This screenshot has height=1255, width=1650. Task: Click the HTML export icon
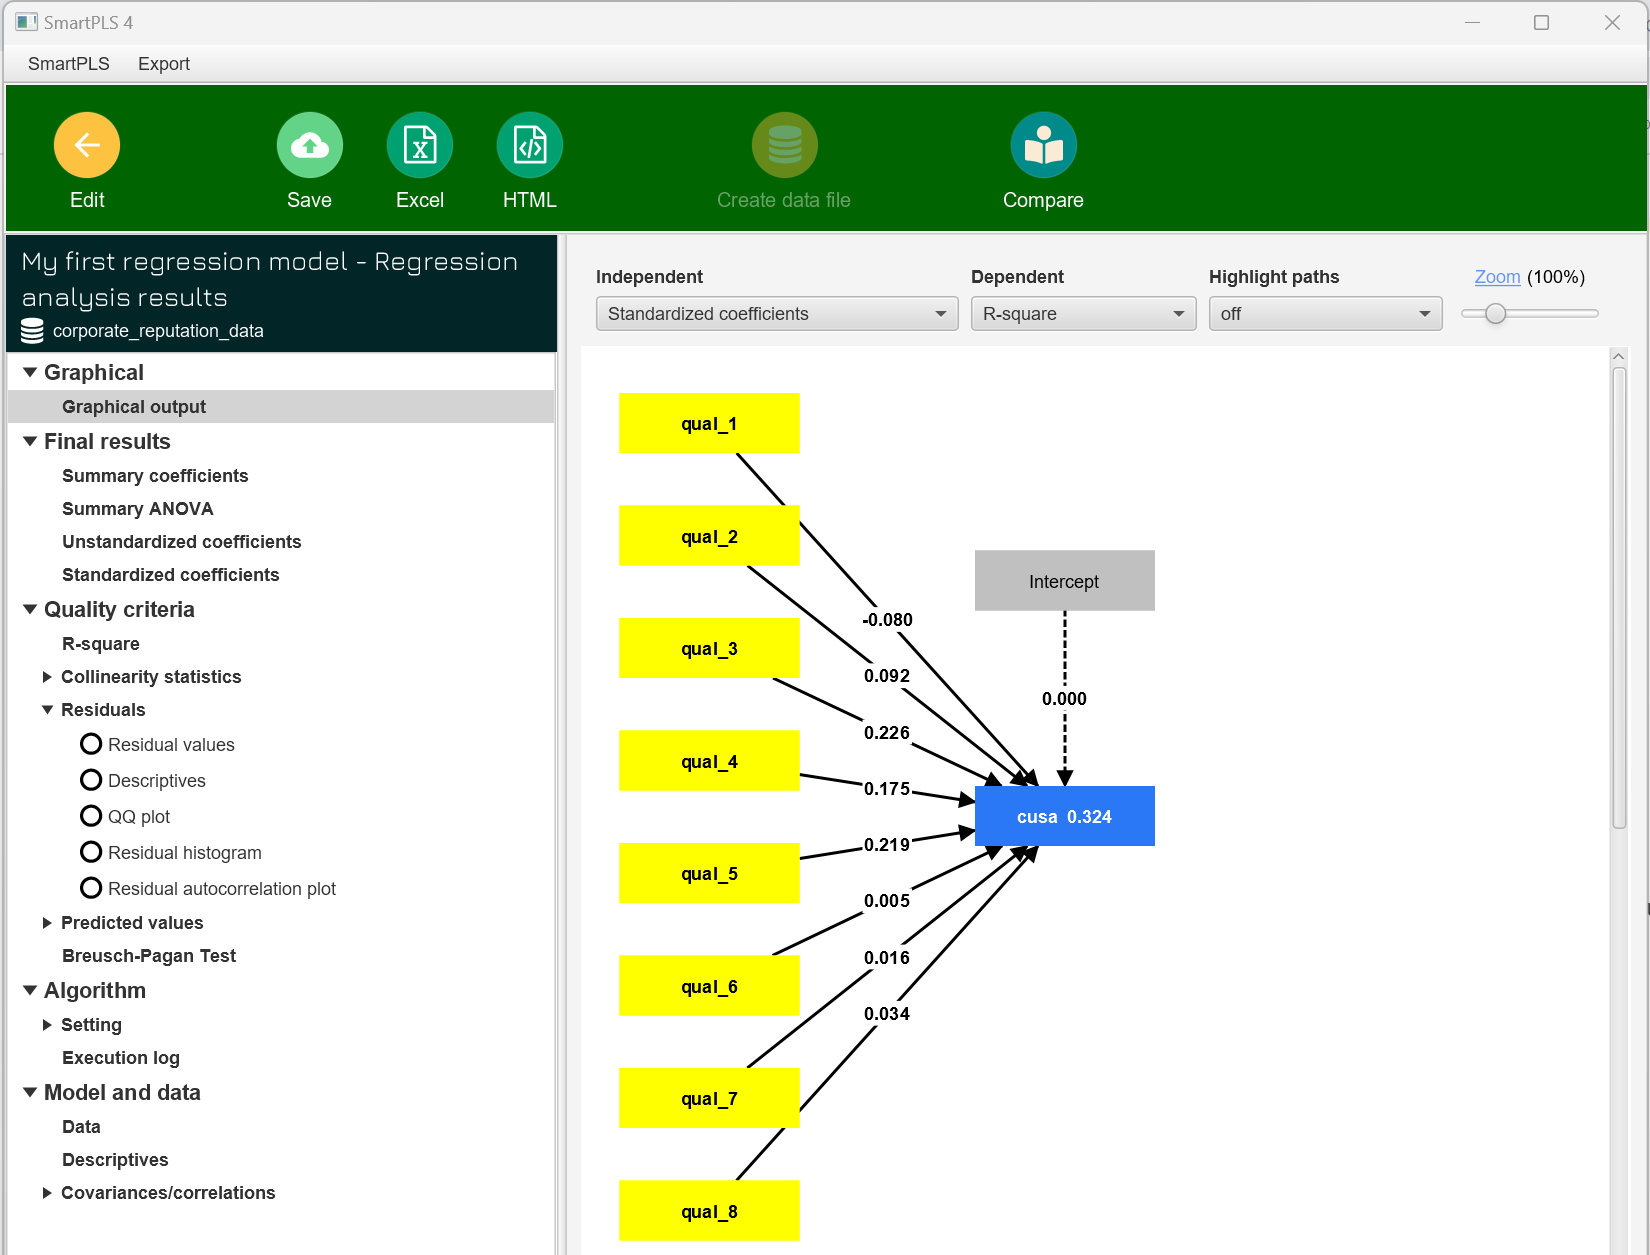tap(529, 146)
